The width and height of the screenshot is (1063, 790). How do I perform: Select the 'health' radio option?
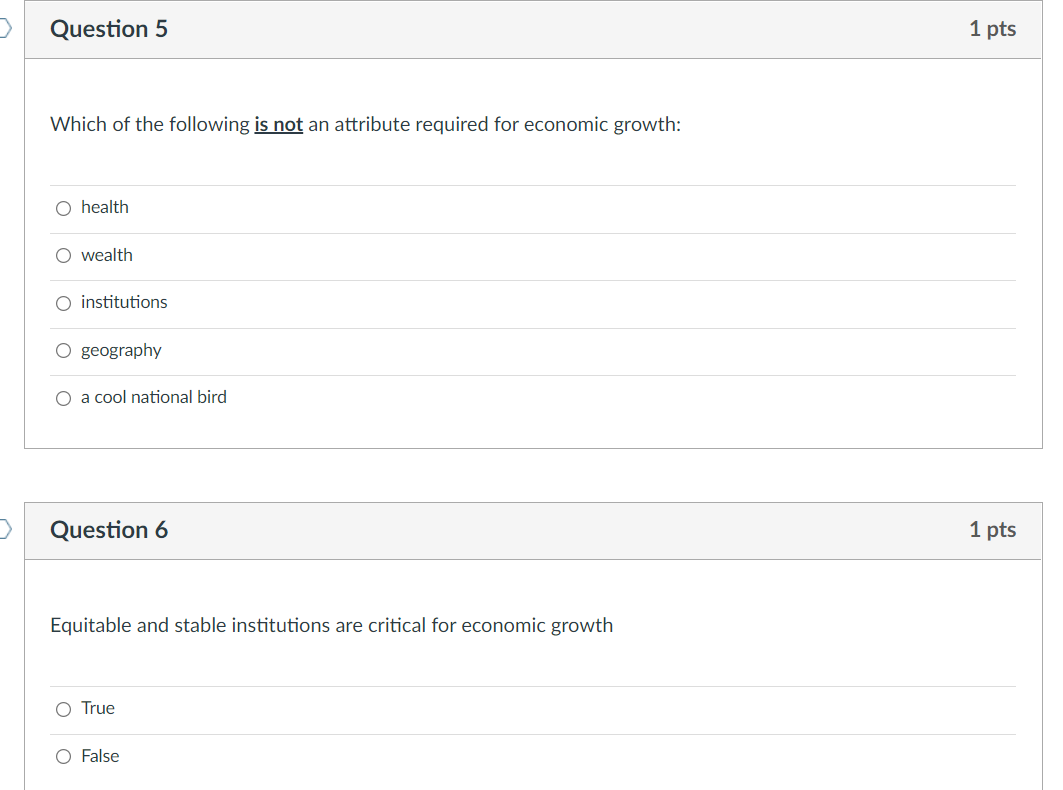tap(63, 208)
